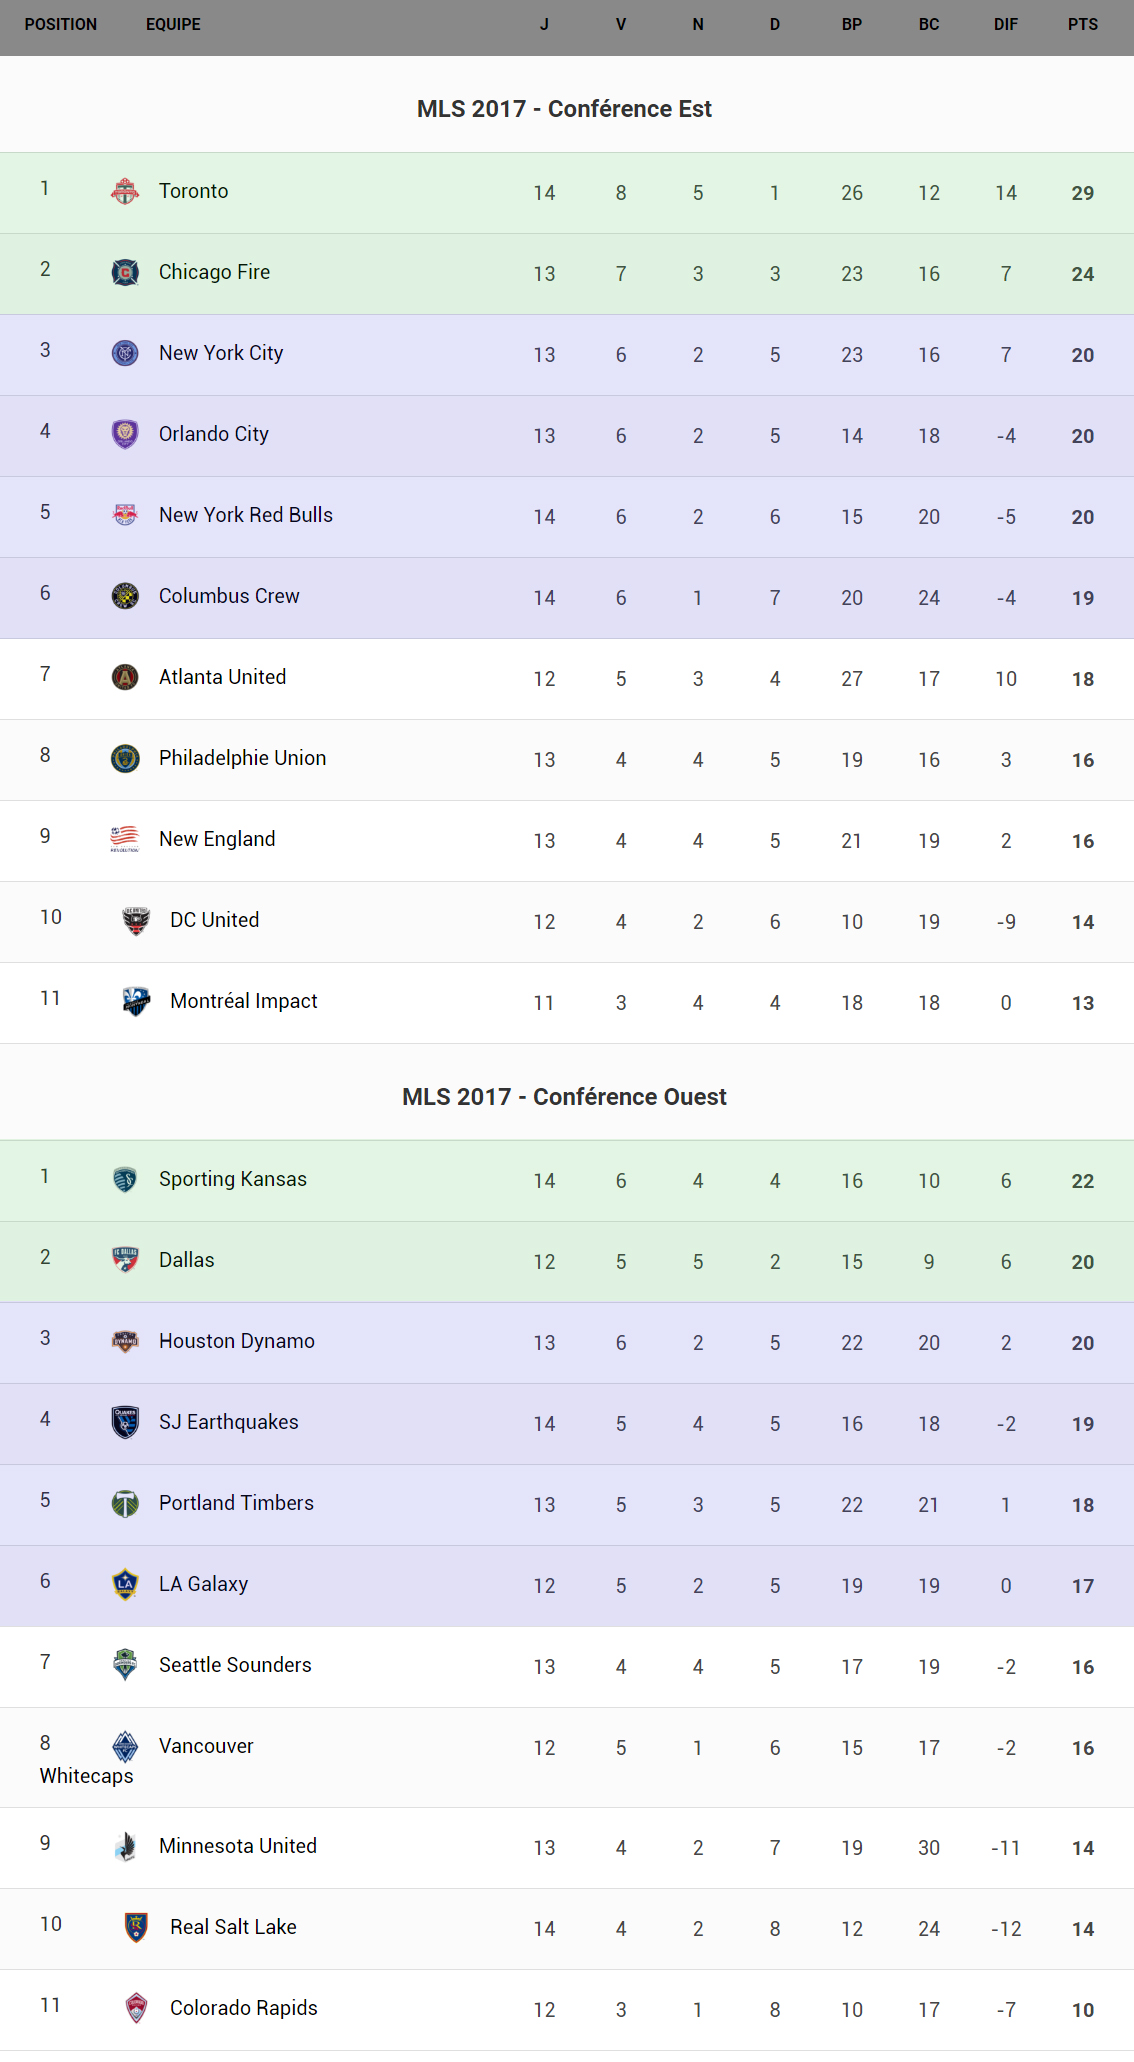Image resolution: width=1134 pixels, height=2062 pixels.
Task: Click the Conférence Est section heading
Action: [564, 109]
